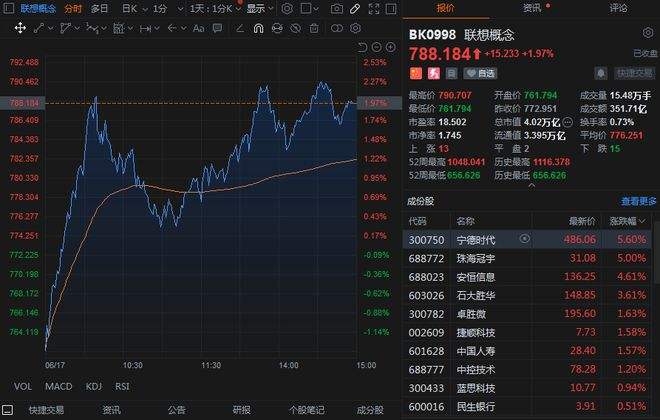The height and width of the screenshot is (420, 660).
Task: Toggle lock drawings icon
Action: (x=277, y=28)
